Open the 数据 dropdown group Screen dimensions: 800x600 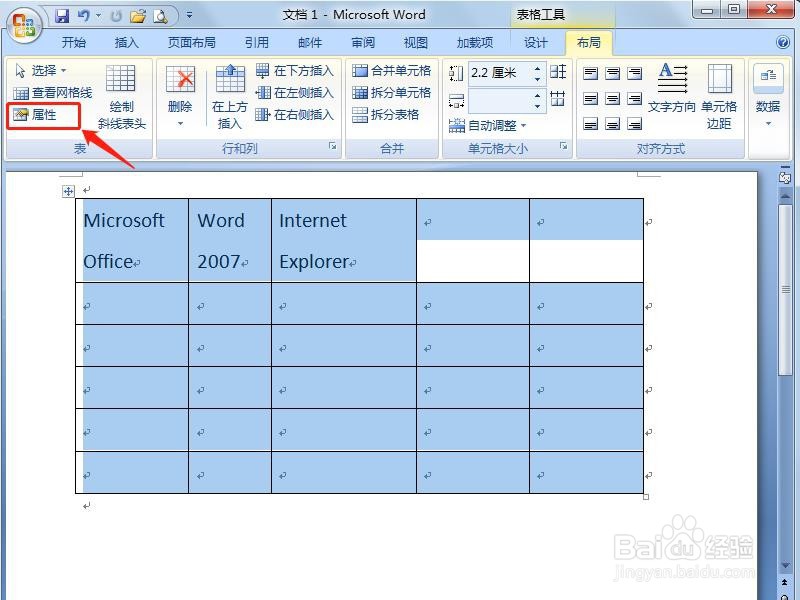768,96
